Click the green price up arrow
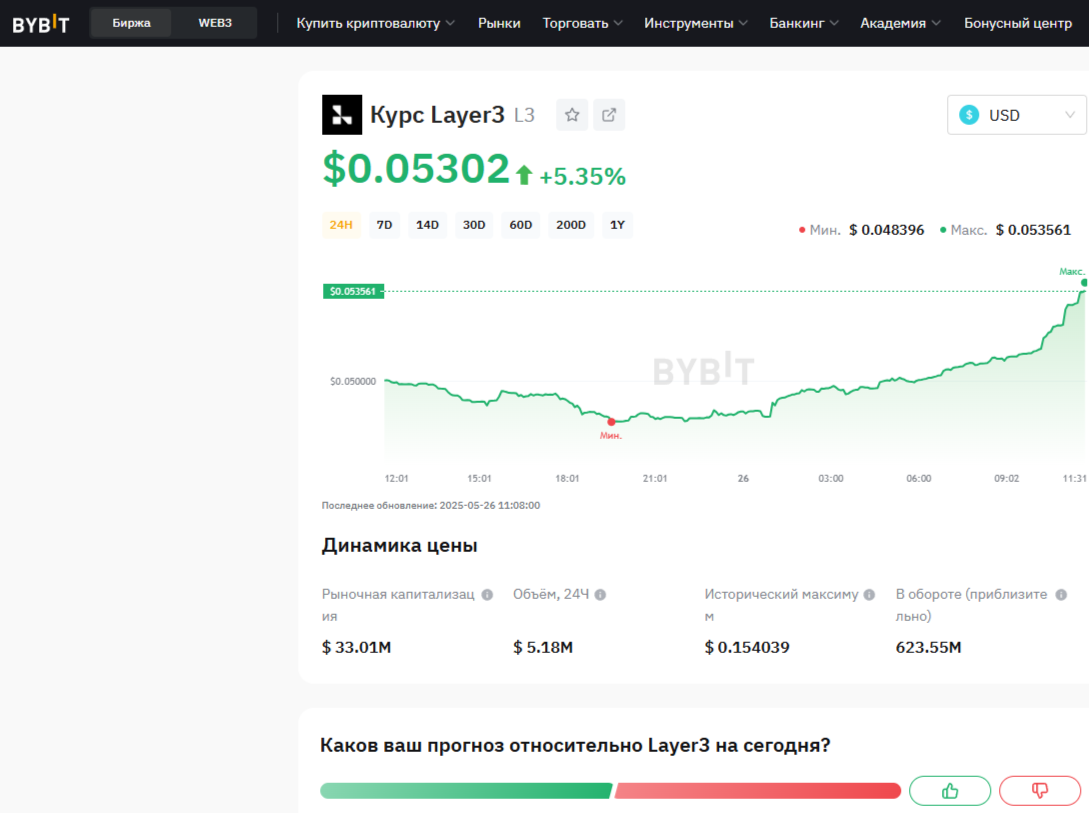Viewport: 1089px width, 813px height. click(524, 175)
